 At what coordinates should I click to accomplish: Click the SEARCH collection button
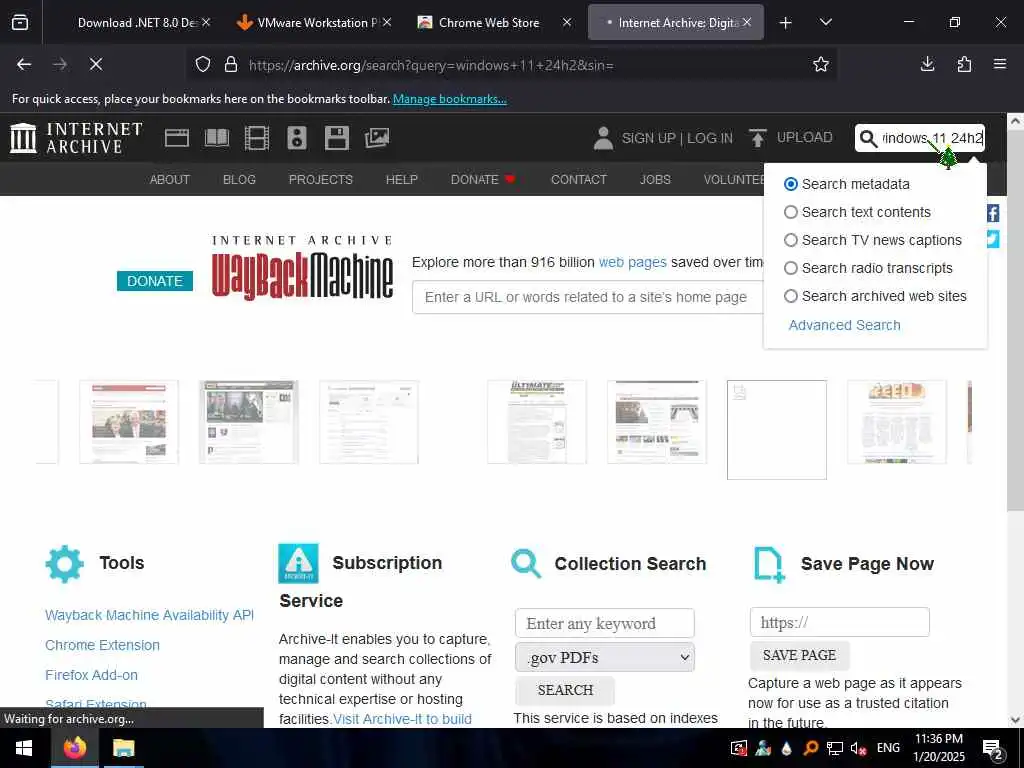point(565,690)
